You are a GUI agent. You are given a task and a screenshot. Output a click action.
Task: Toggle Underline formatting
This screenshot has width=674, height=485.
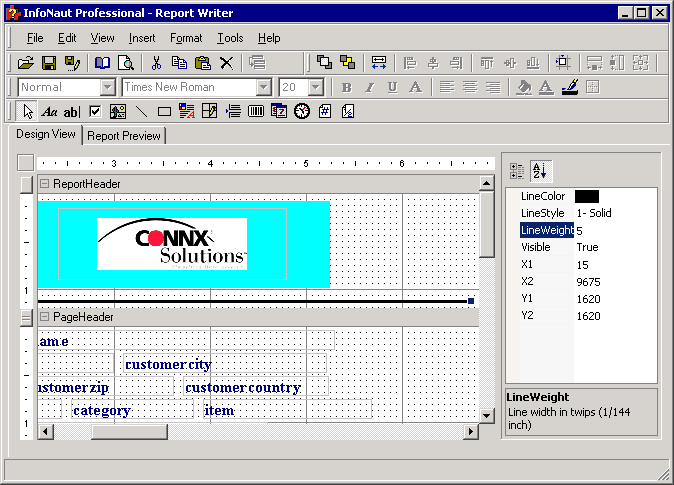392,88
